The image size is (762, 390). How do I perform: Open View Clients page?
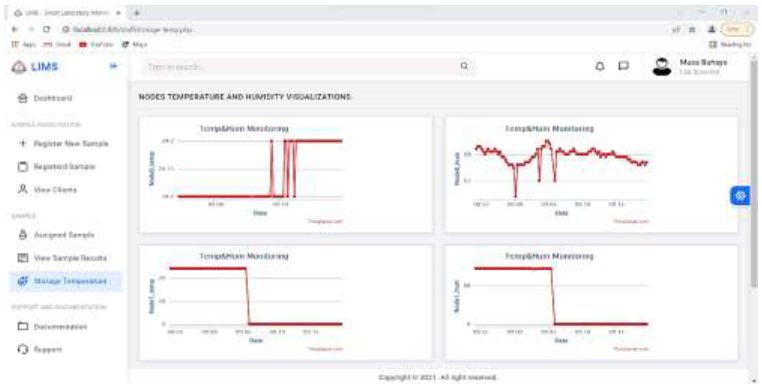pyautogui.click(x=47, y=189)
